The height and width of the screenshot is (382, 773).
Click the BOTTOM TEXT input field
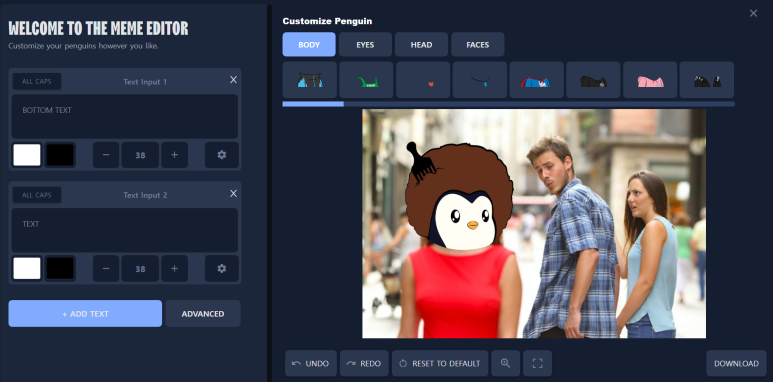[x=125, y=116]
